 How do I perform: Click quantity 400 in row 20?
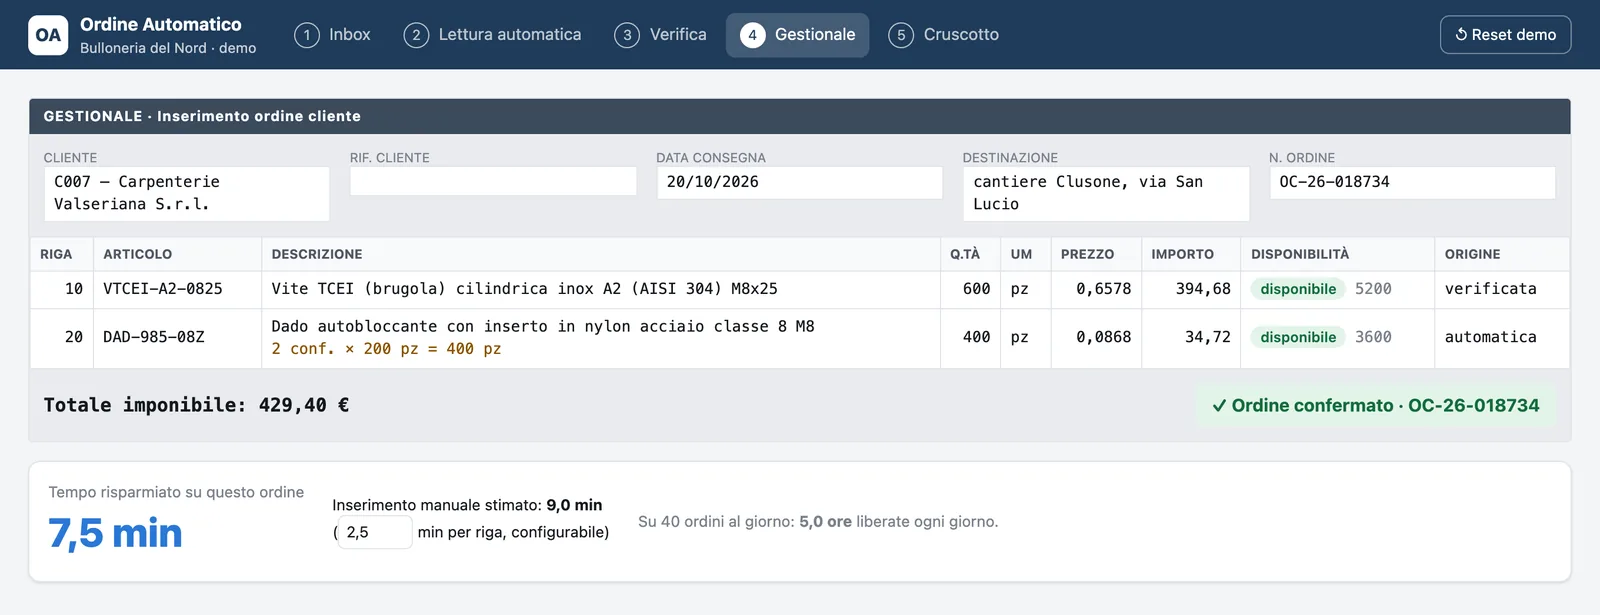pos(977,337)
